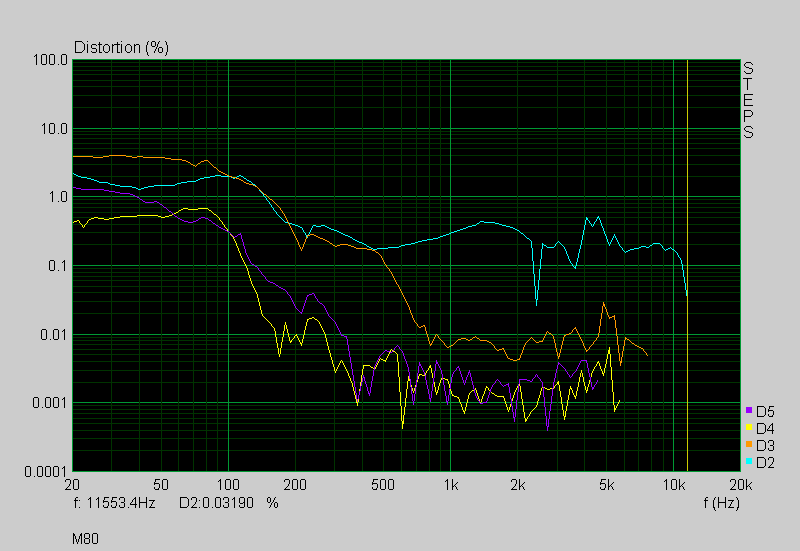
Task: Click the 10.0 y-axis label
Action: click(54, 129)
